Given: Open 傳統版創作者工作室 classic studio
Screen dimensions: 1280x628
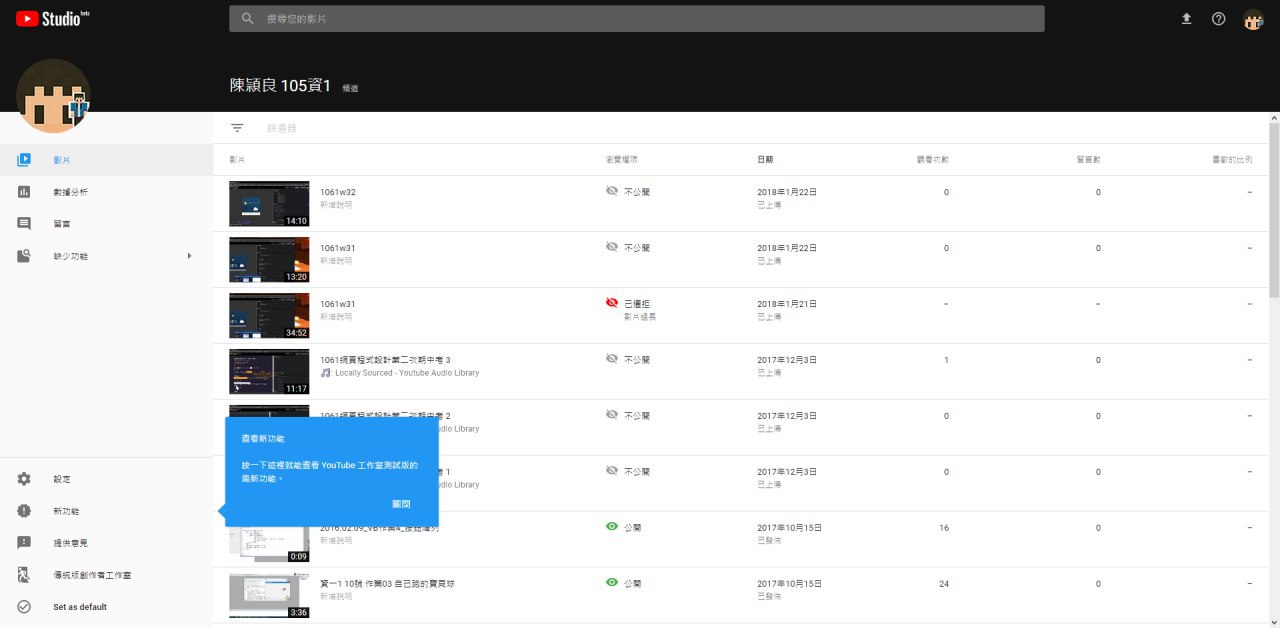Looking at the screenshot, I should (x=92, y=575).
